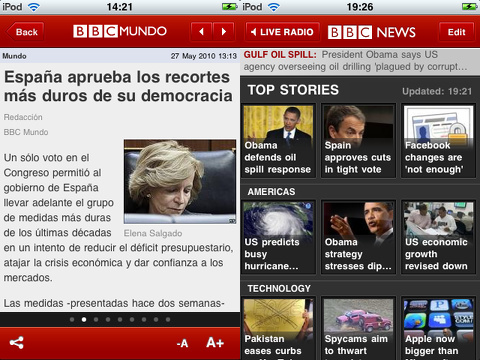Tap the Elena Salgado photo
Image resolution: width=480 pixels, height=360 pixels.
tap(180, 182)
